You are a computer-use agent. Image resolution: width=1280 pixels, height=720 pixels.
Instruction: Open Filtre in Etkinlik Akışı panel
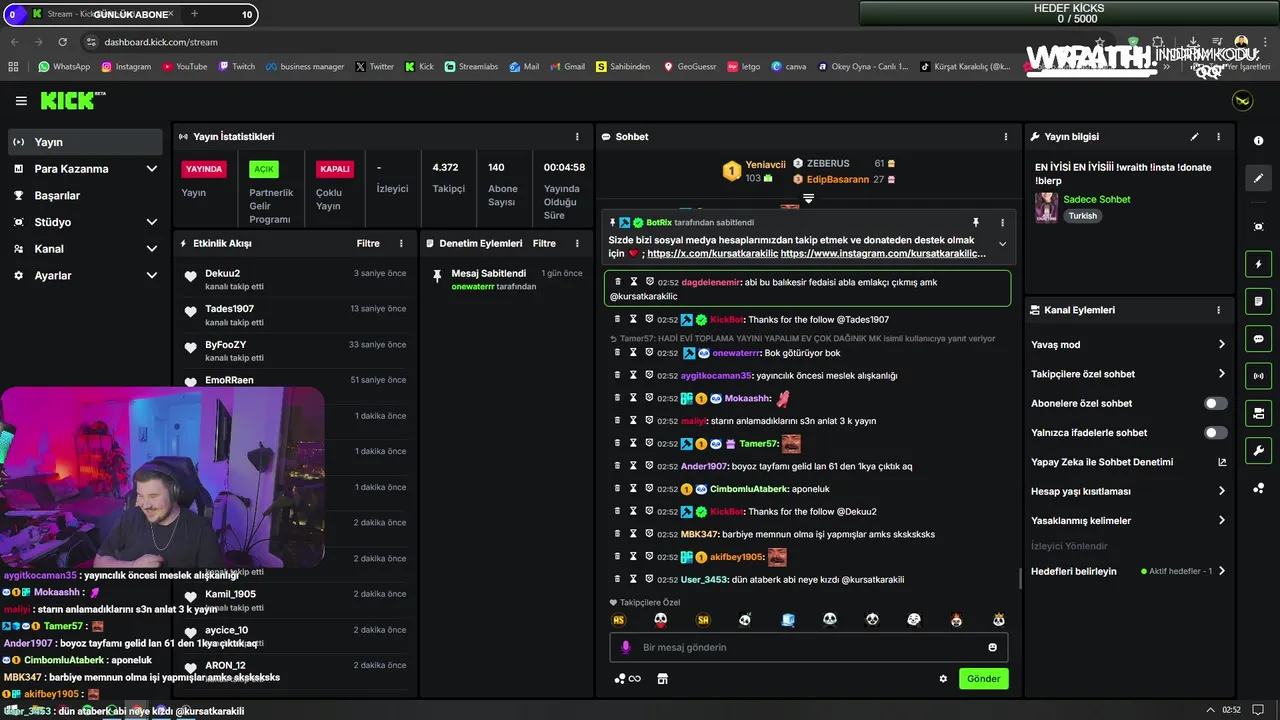click(368, 243)
